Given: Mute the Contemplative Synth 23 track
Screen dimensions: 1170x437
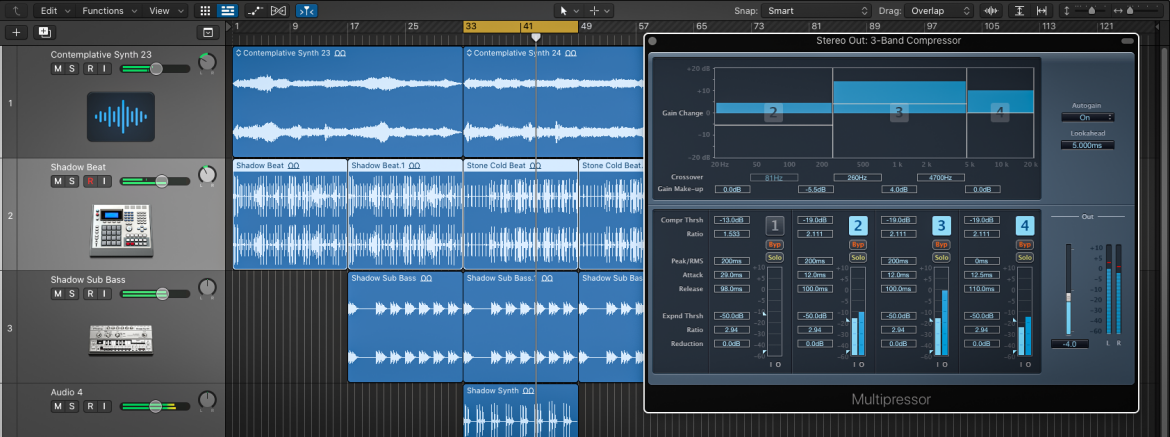Looking at the screenshot, I should pyautogui.click(x=57, y=69).
